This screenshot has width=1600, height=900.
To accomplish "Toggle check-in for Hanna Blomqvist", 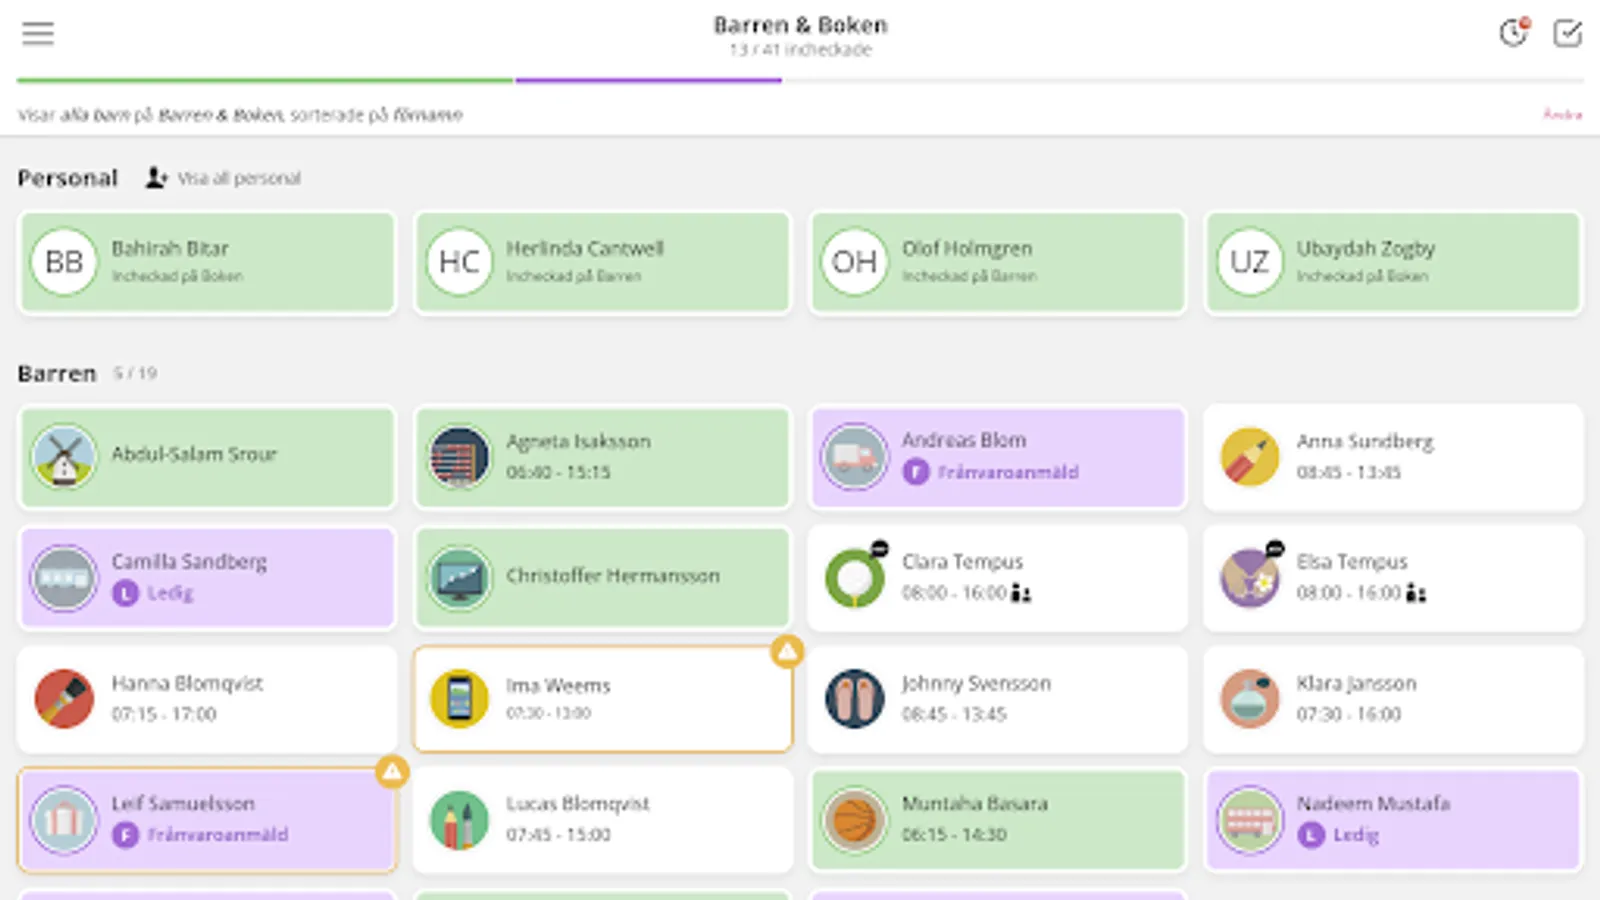I will coord(206,699).
